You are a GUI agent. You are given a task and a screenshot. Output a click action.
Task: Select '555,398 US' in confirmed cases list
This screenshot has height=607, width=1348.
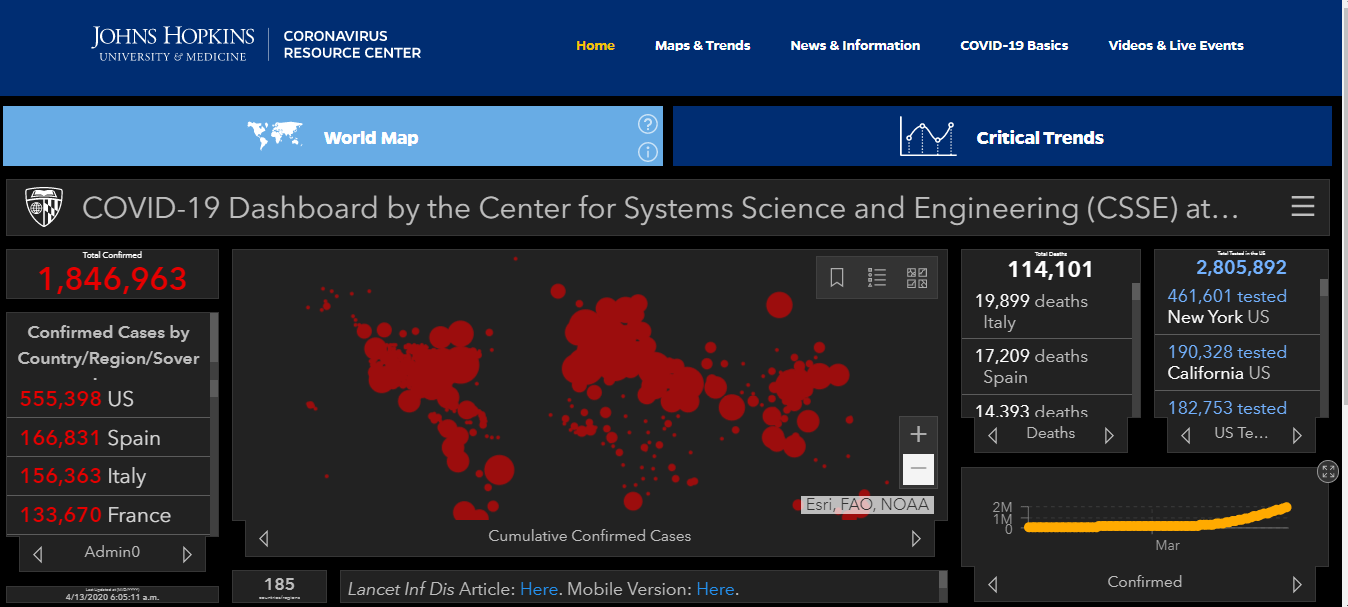click(x=109, y=399)
